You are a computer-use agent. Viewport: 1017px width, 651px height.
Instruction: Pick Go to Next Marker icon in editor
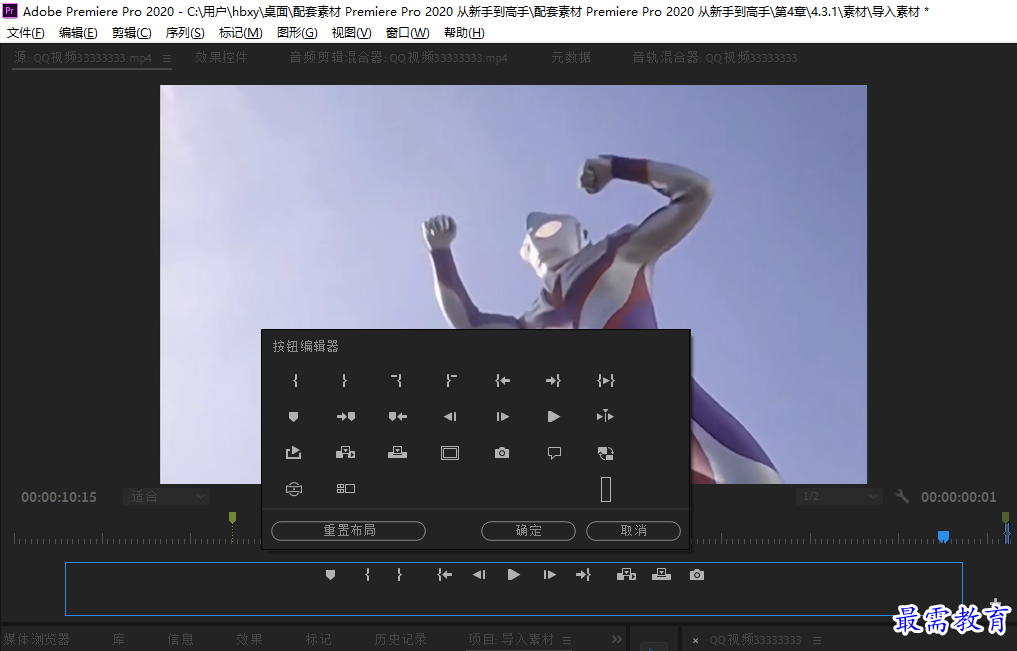tap(346, 417)
